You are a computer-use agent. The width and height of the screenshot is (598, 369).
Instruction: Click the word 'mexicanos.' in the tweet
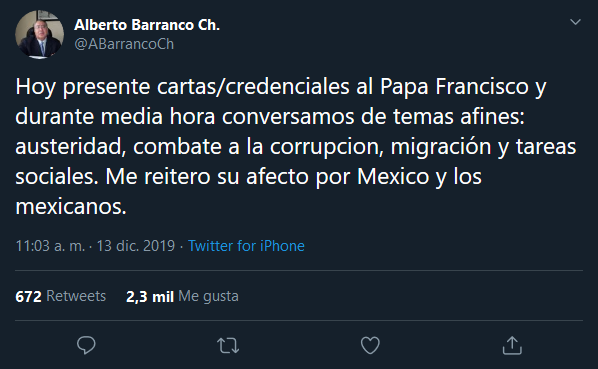(x=71, y=207)
